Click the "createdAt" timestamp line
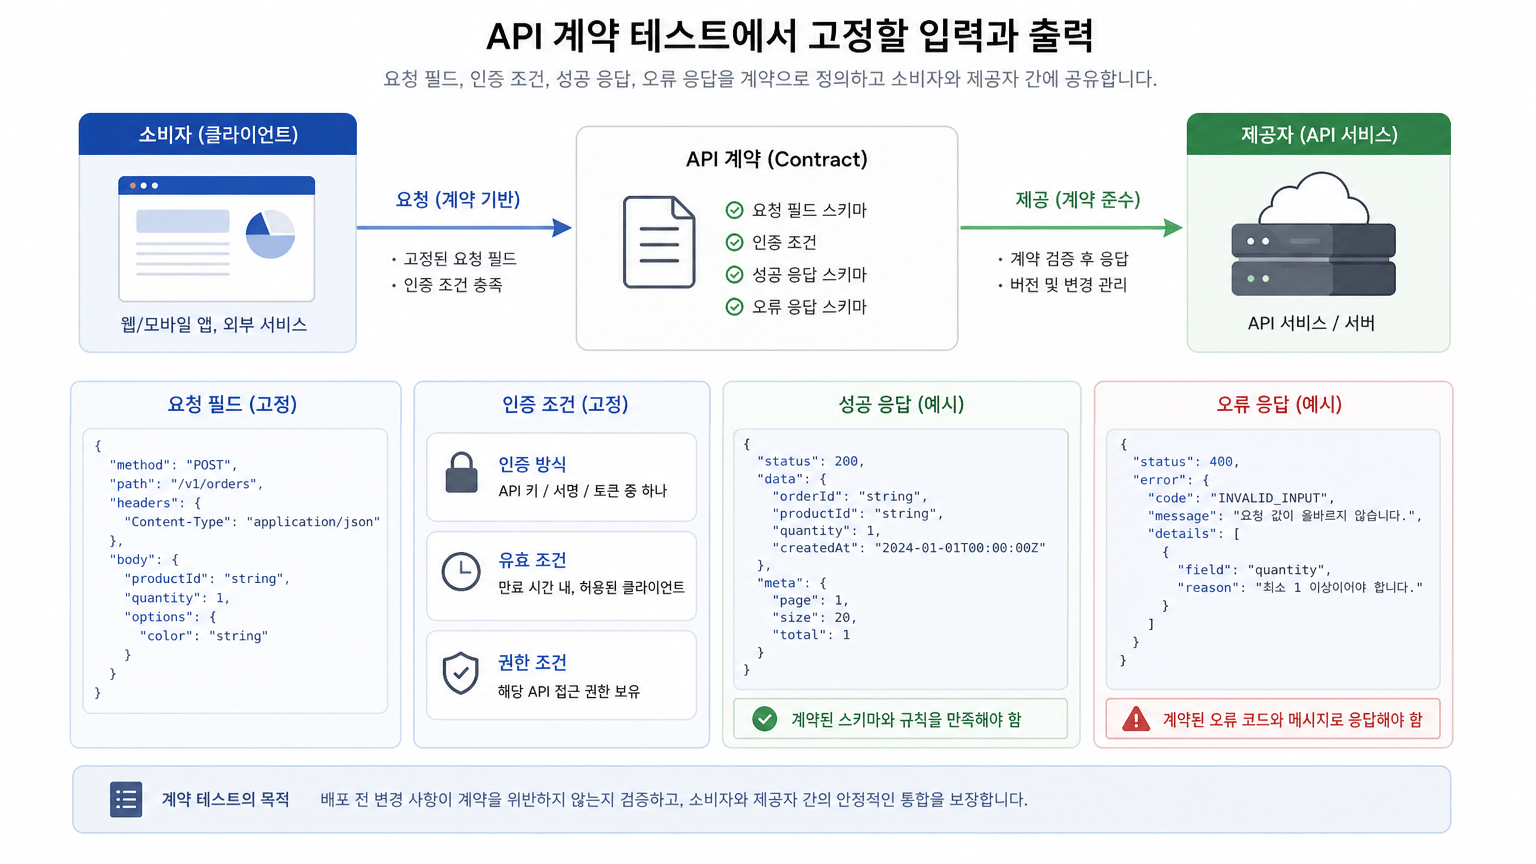The height and width of the screenshot is (864, 1536). tap(909, 548)
